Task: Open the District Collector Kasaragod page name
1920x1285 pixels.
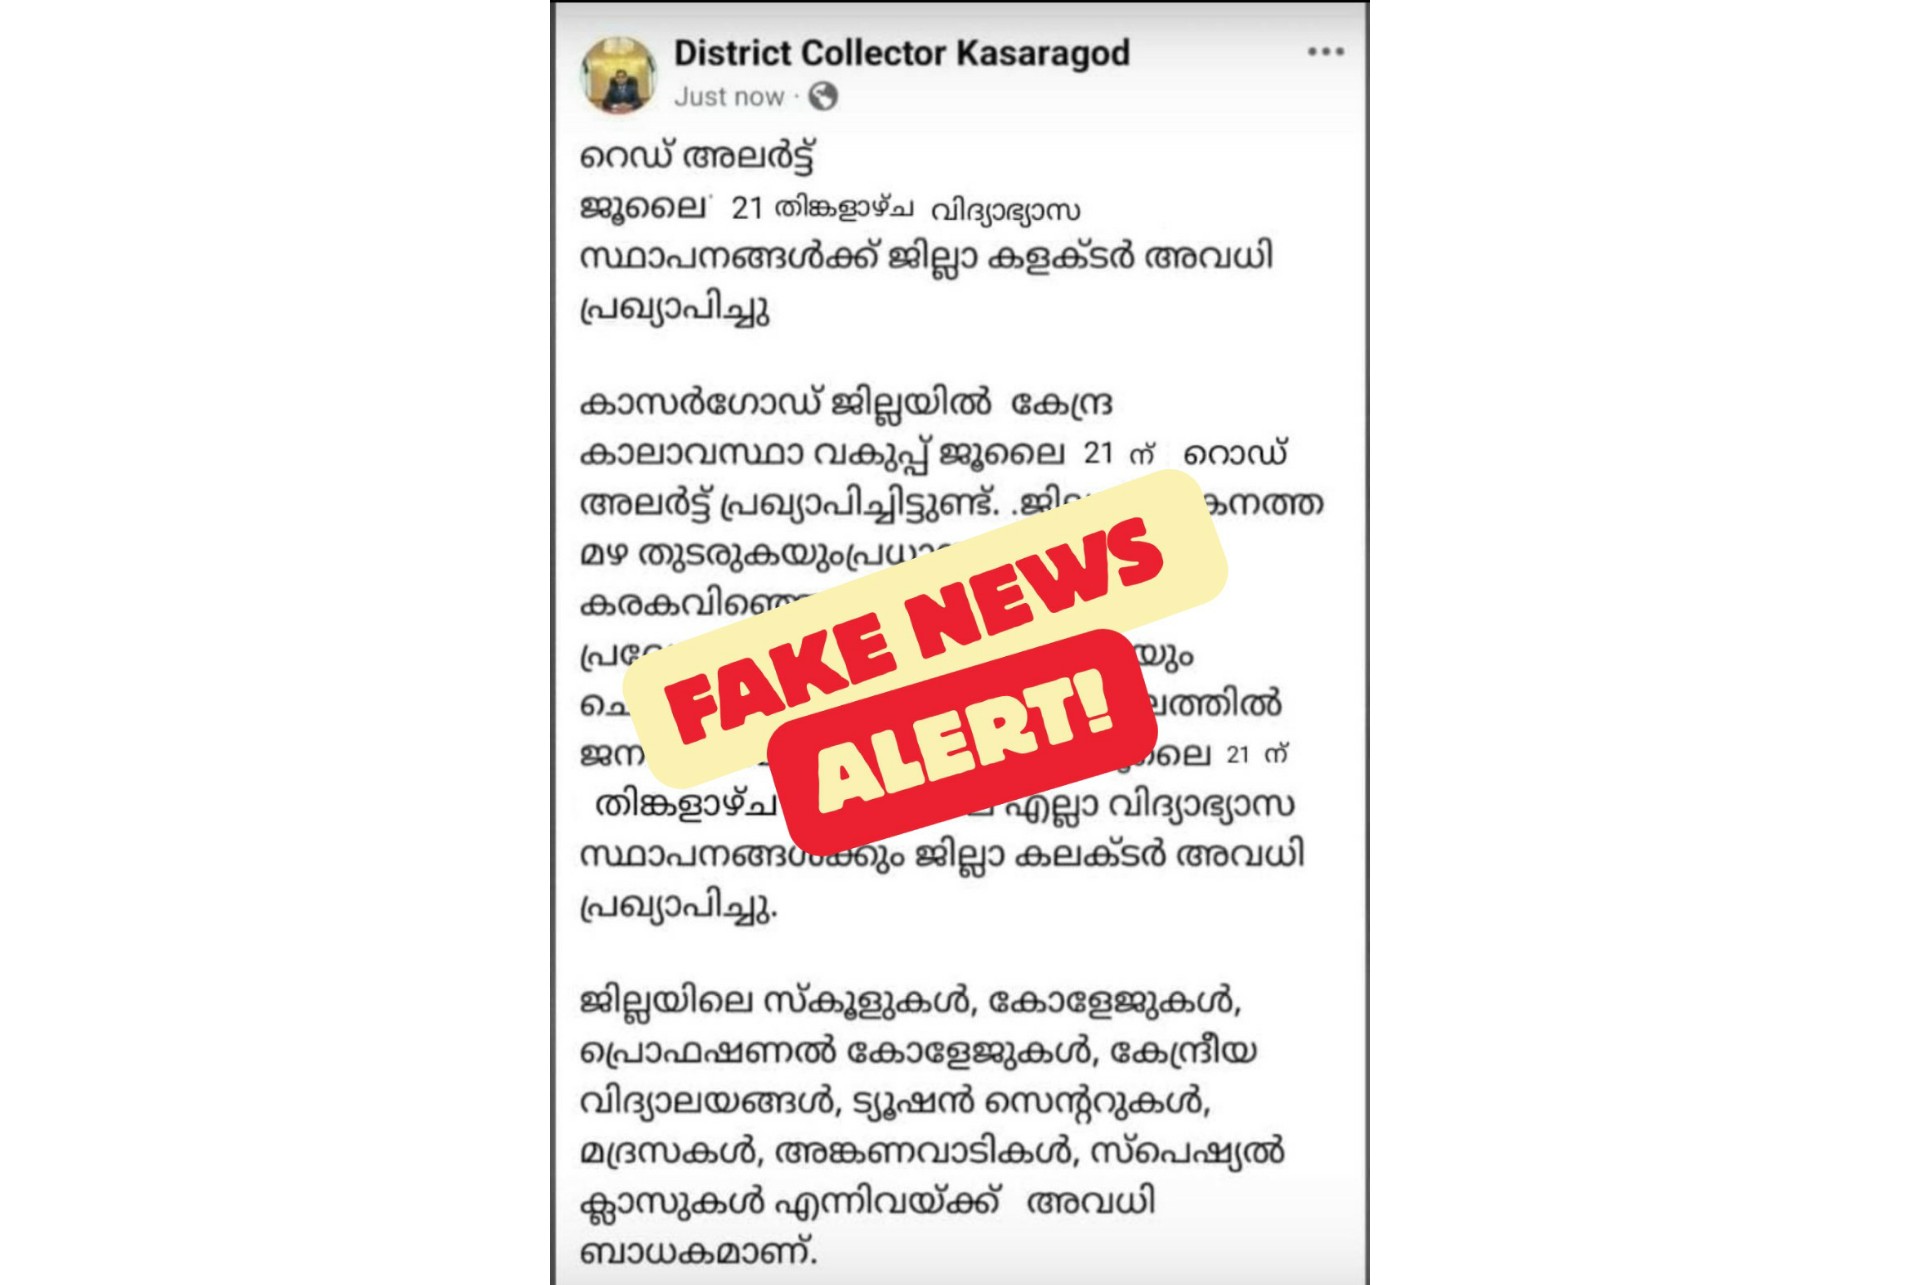Action: coord(901,53)
